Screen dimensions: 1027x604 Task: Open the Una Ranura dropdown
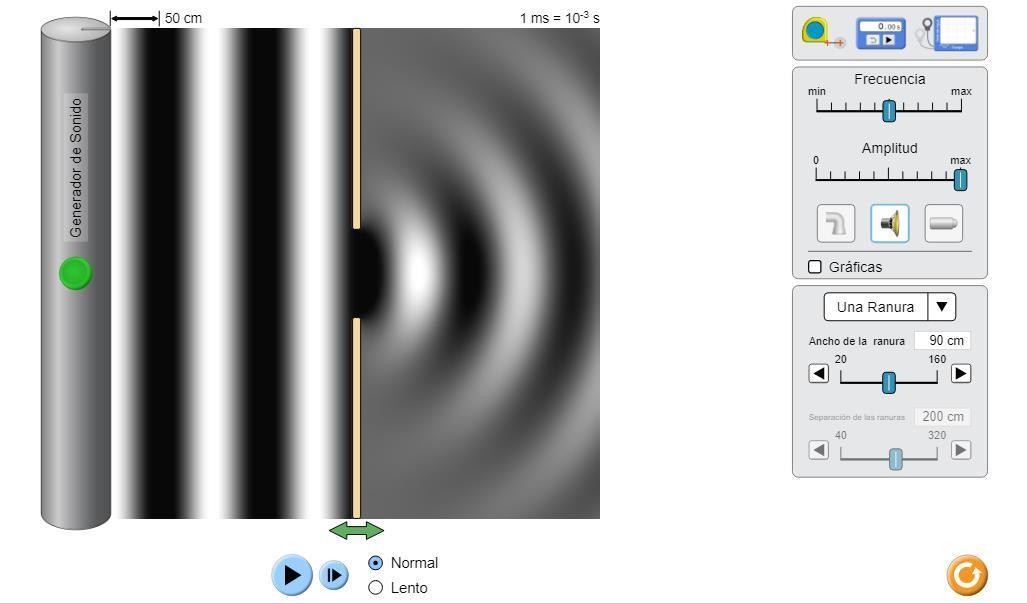pyautogui.click(x=889, y=307)
